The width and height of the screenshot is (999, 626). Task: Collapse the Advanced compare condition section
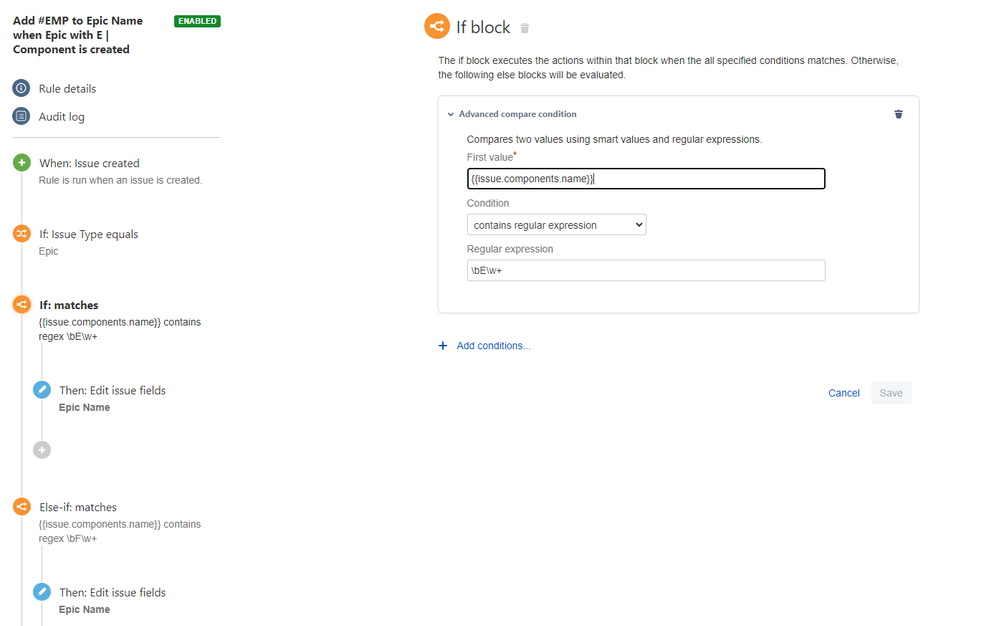[451, 114]
